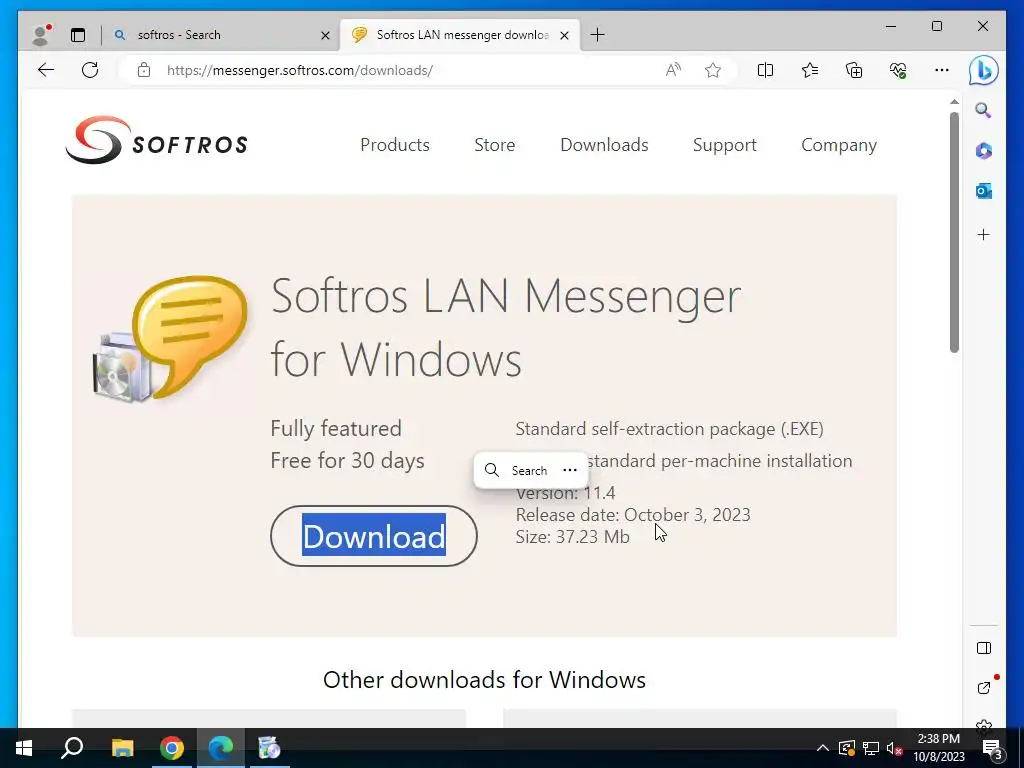This screenshot has width=1024, height=768.
Task: Open link in external window sidebar icon
Action: pos(984,688)
